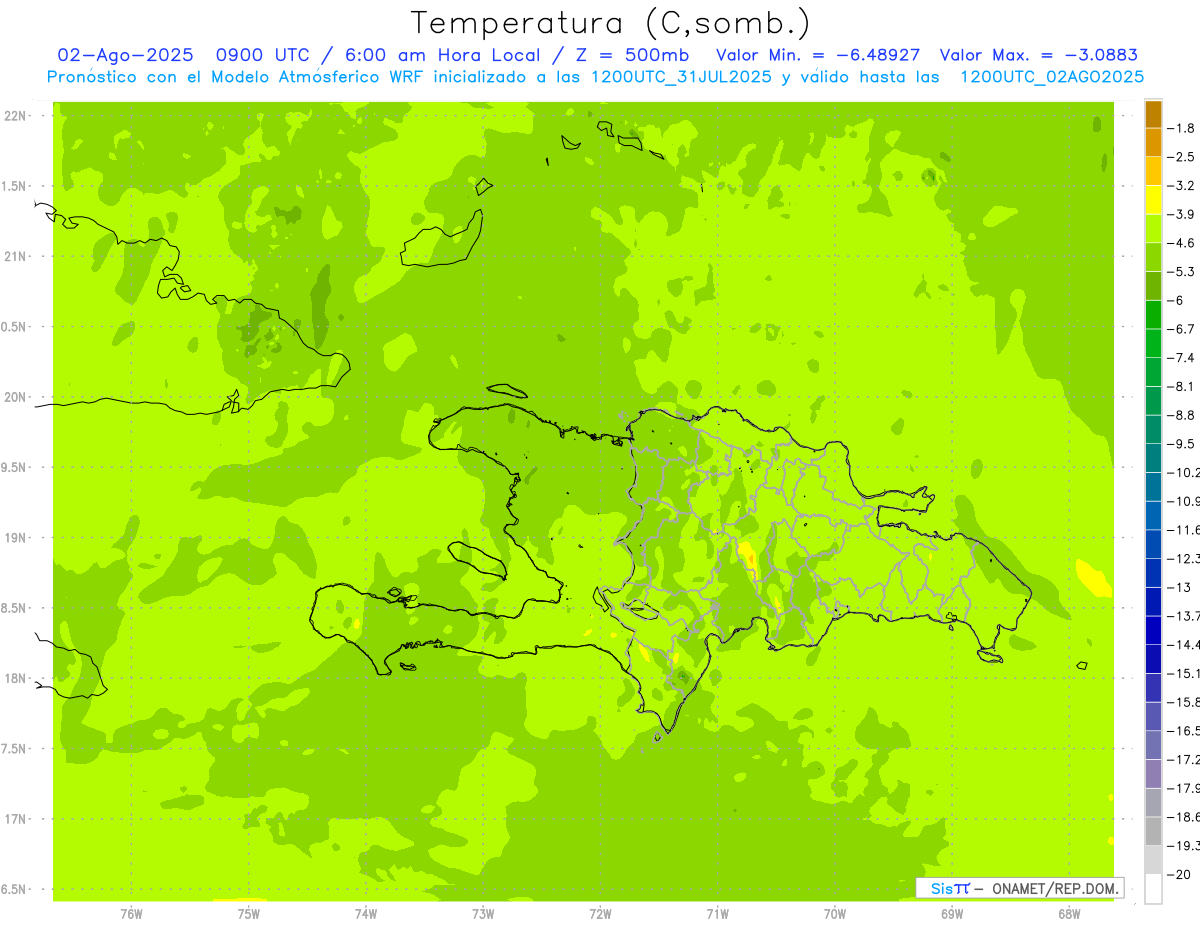Image resolution: width=1200 pixels, height=927 pixels.
Task: Pick the orange swatch between -1.8 and -2.5
Action: tap(1153, 143)
